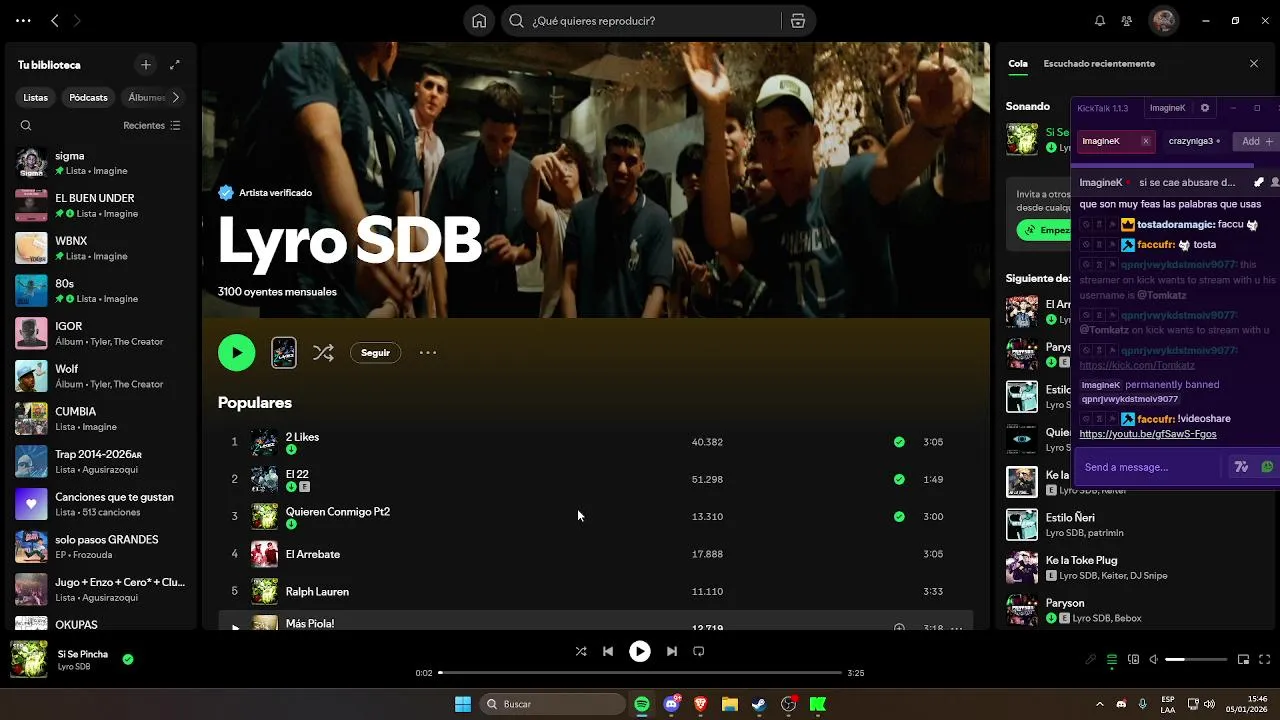Go to the Spotify Home icon

[x=479, y=21]
